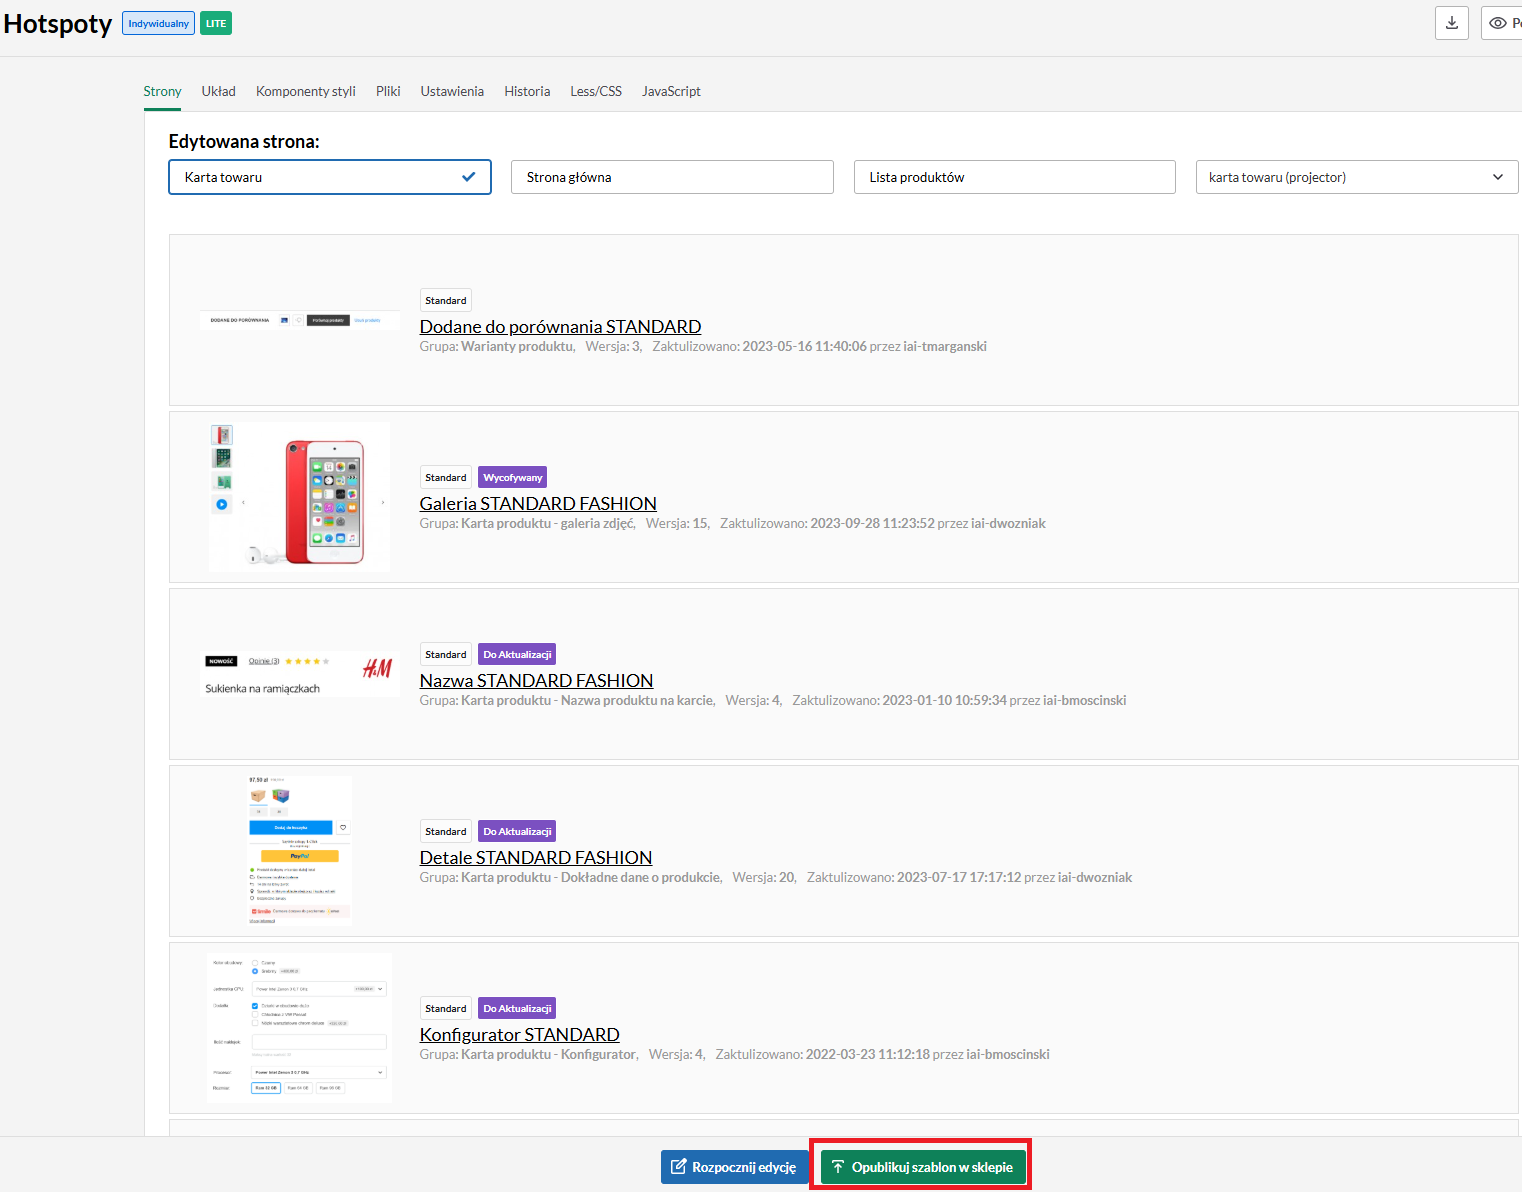The height and width of the screenshot is (1192, 1522).
Task: Open the Ustawienia tab
Action: (452, 91)
